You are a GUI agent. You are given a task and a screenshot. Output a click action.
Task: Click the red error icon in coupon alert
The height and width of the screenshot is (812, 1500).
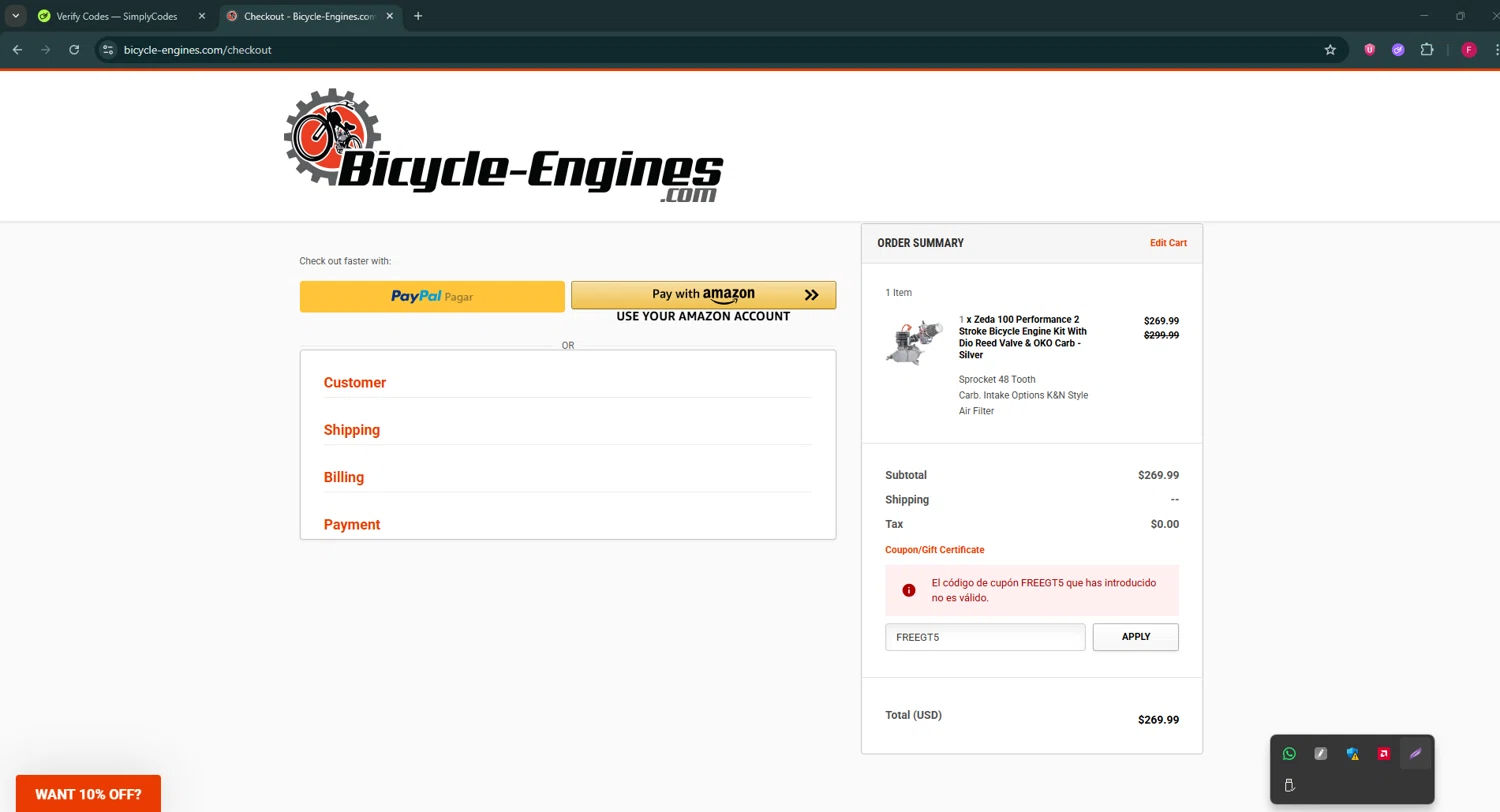(909, 590)
